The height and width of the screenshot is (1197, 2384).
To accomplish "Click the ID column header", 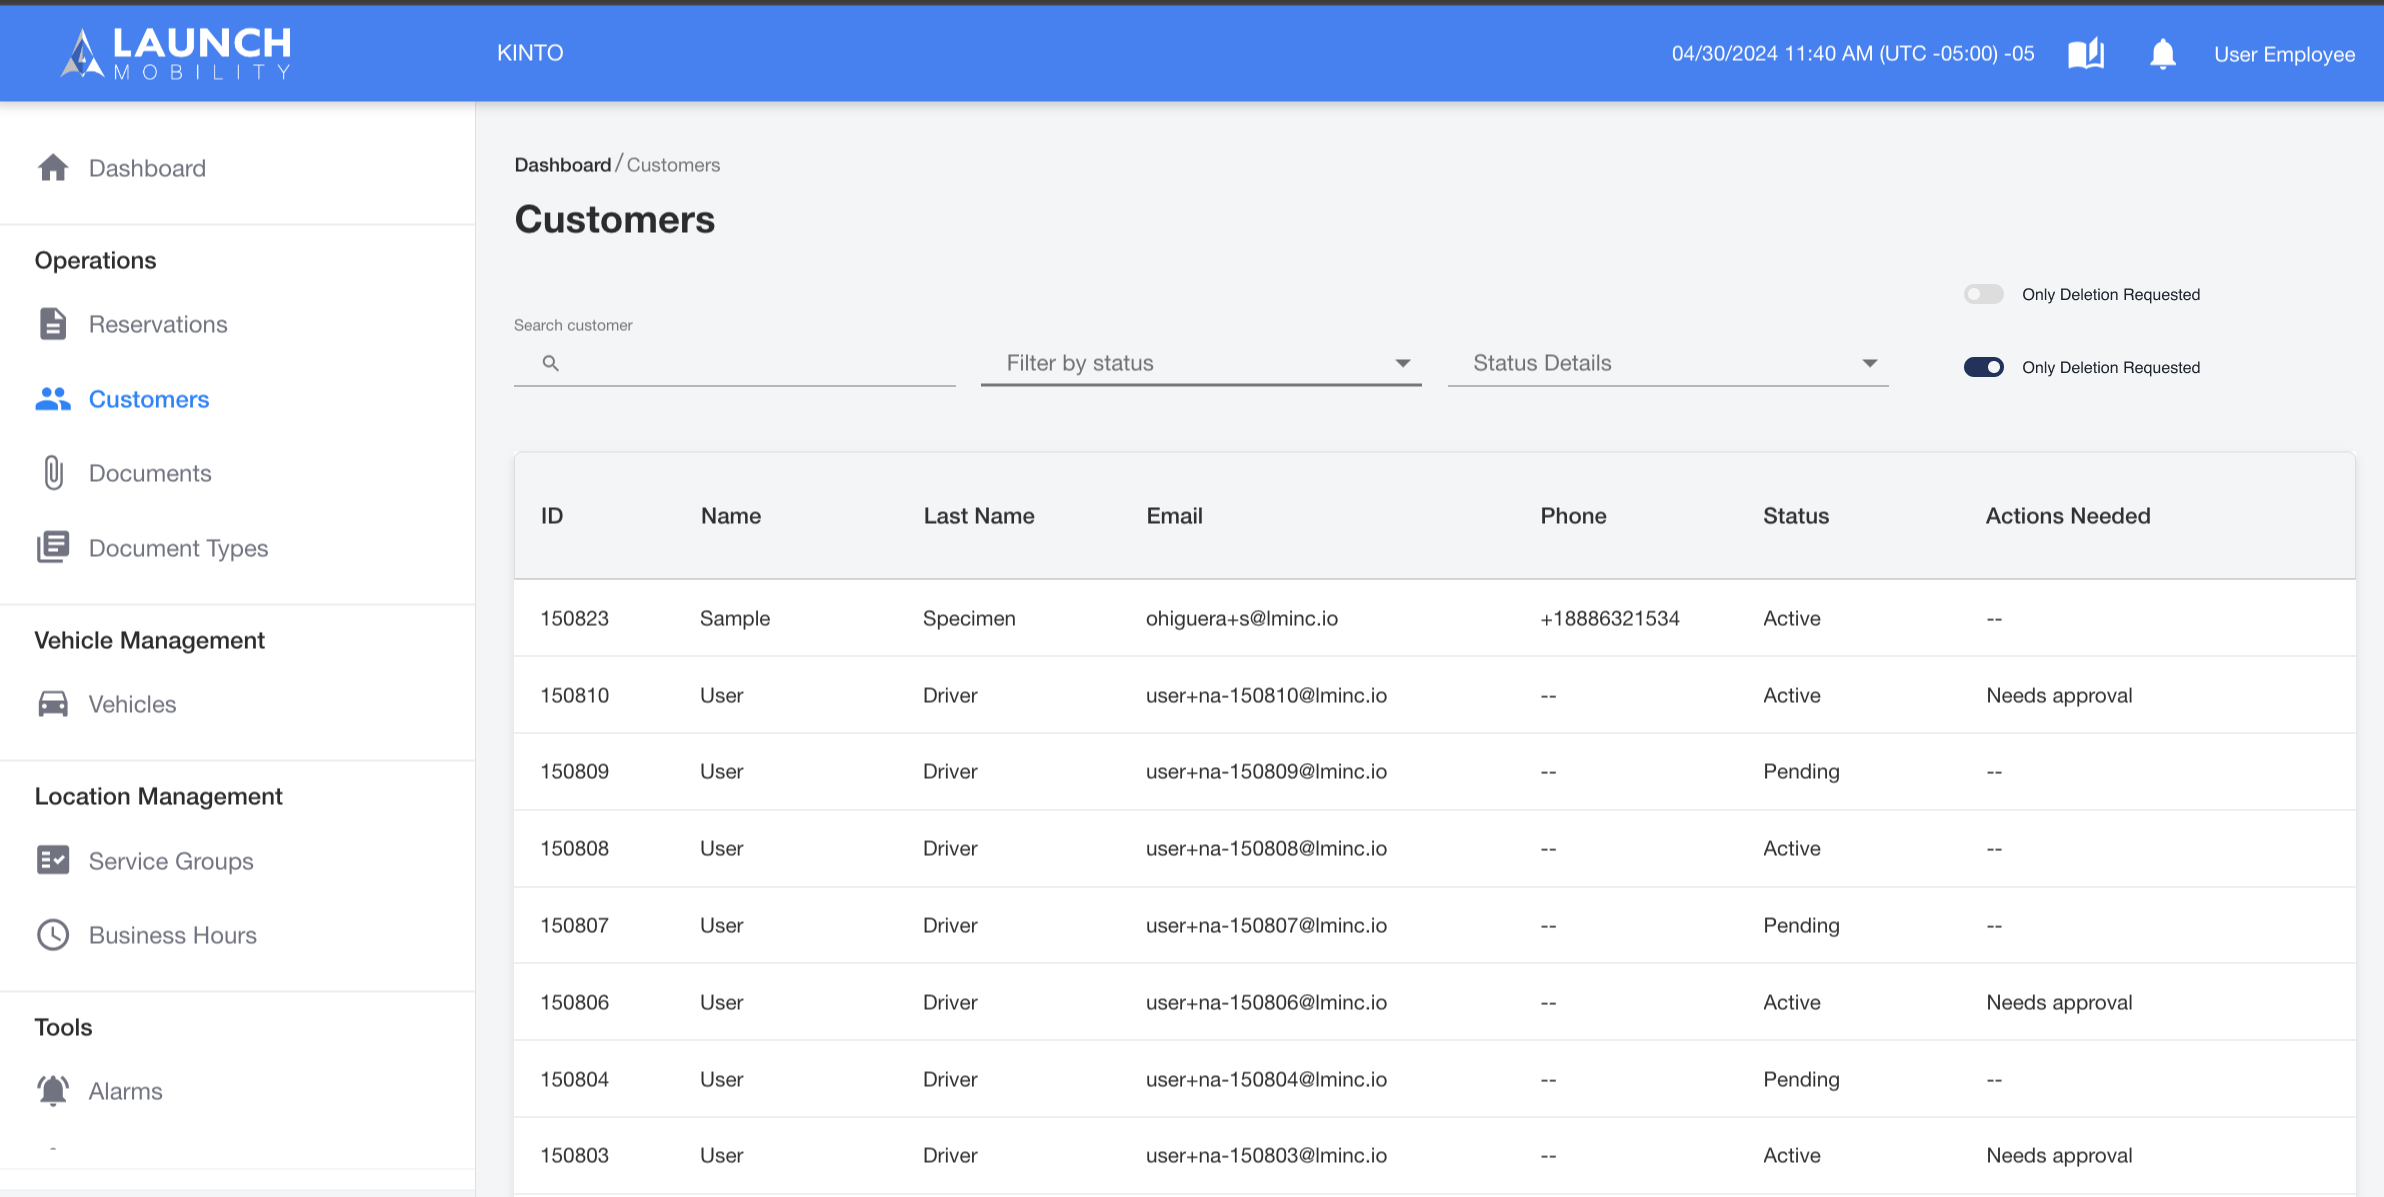I will pyautogui.click(x=552, y=516).
